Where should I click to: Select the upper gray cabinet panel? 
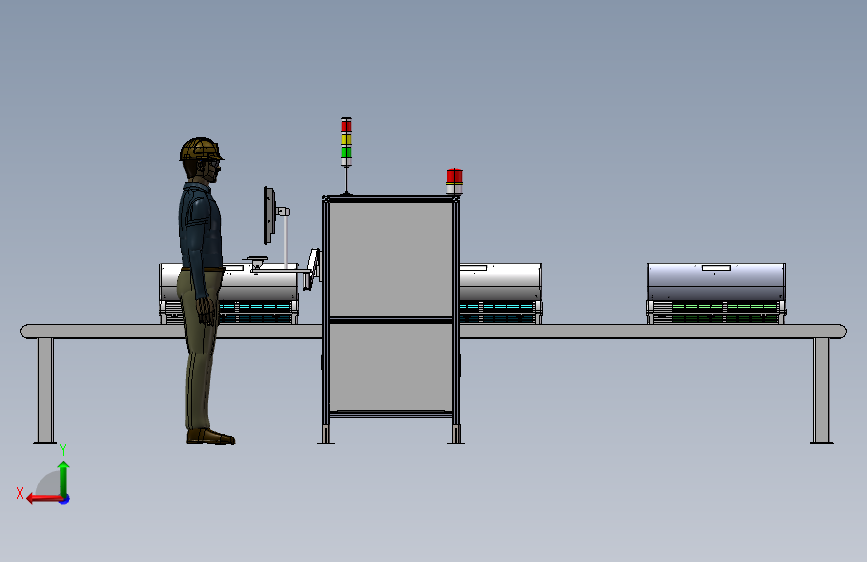pos(391,259)
